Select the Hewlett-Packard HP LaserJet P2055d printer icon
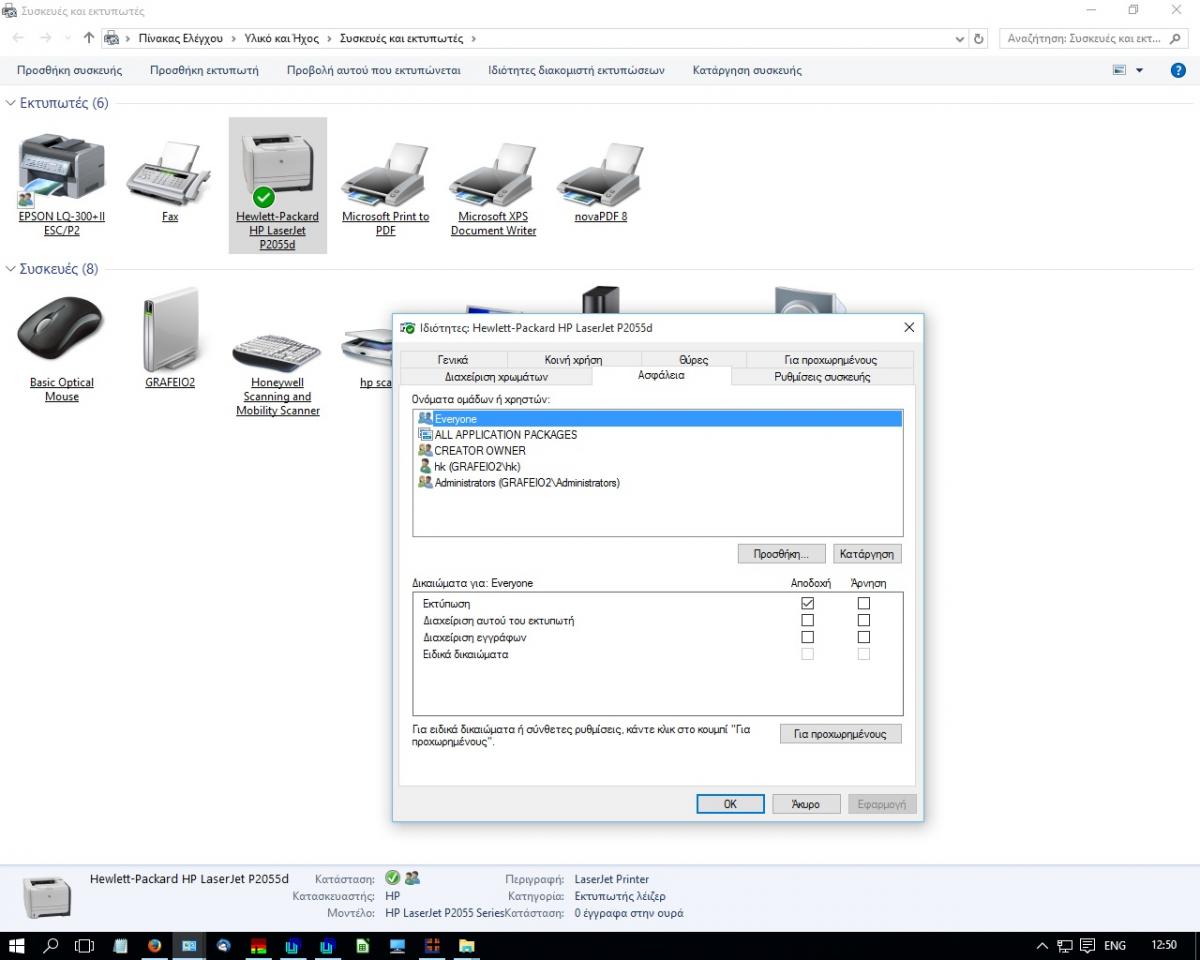The height and width of the screenshot is (960, 1200). [x=277, y=186]
